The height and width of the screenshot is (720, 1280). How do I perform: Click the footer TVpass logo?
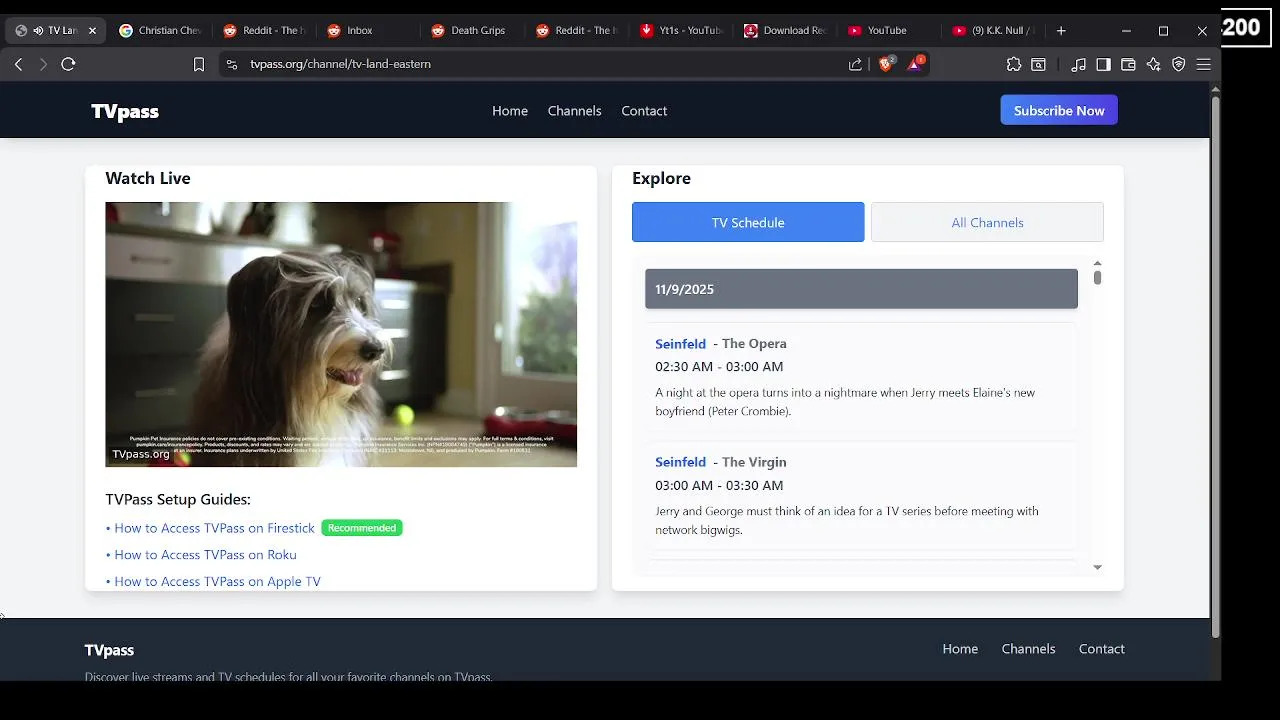109,650
